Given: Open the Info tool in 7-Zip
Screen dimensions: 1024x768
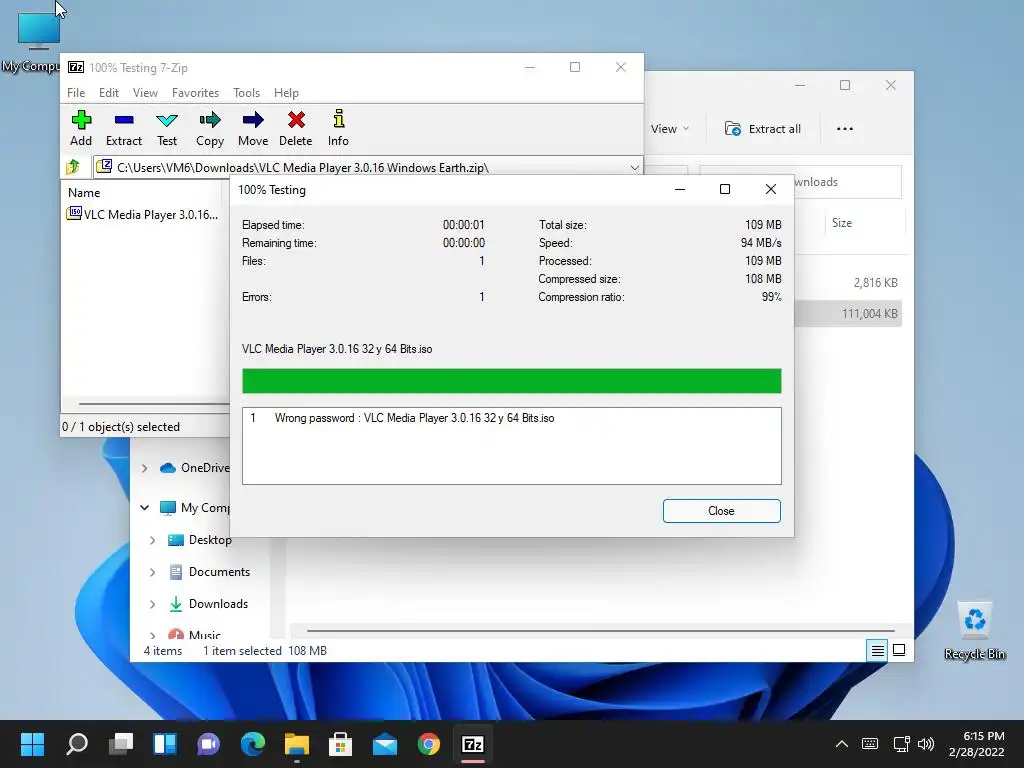Looking at the screenshot, I should [x=338, y=128].
